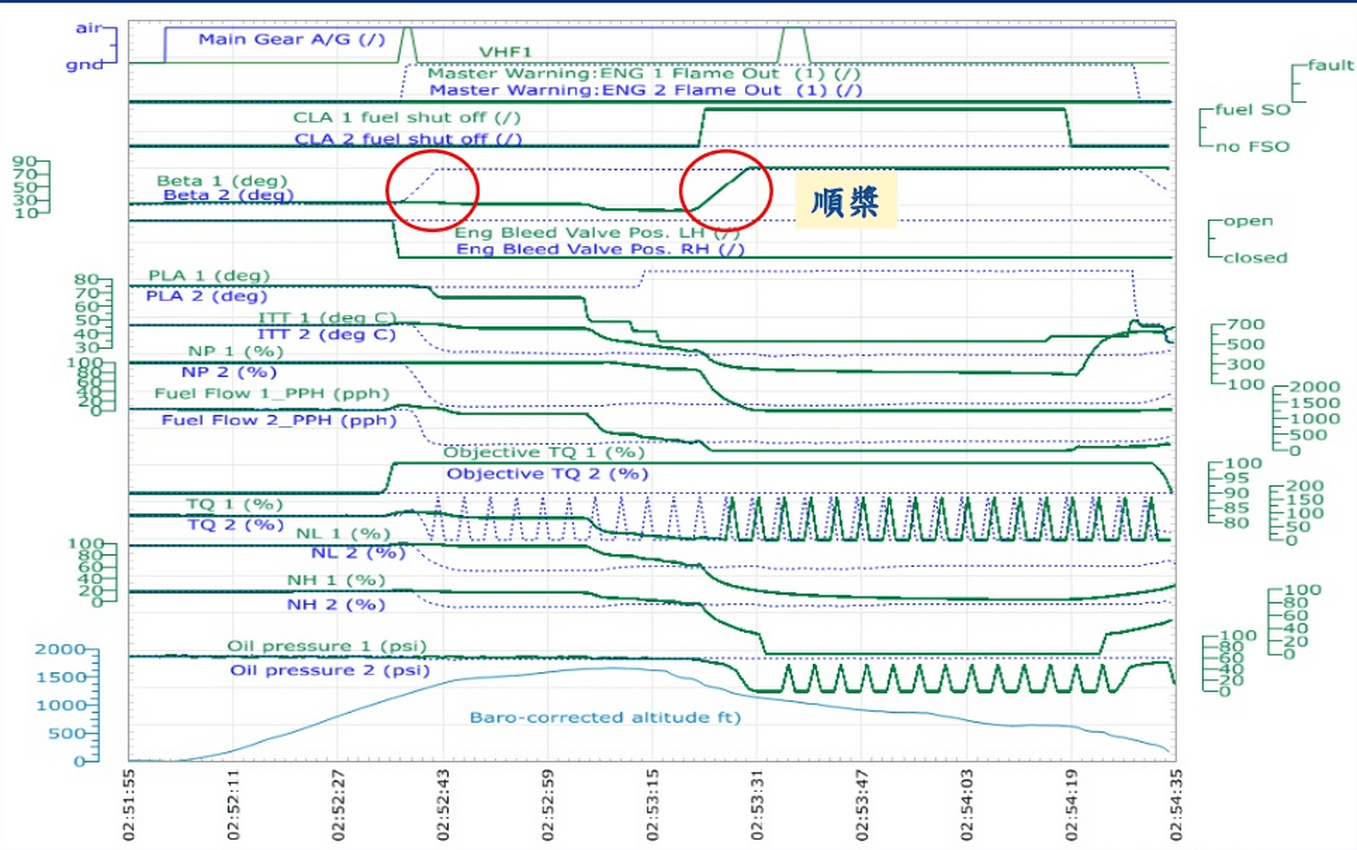Click the NH 1 (%) label
The height and width of the screenshot is (850, 1357).
pyautogui.click(x=336, y=581)
